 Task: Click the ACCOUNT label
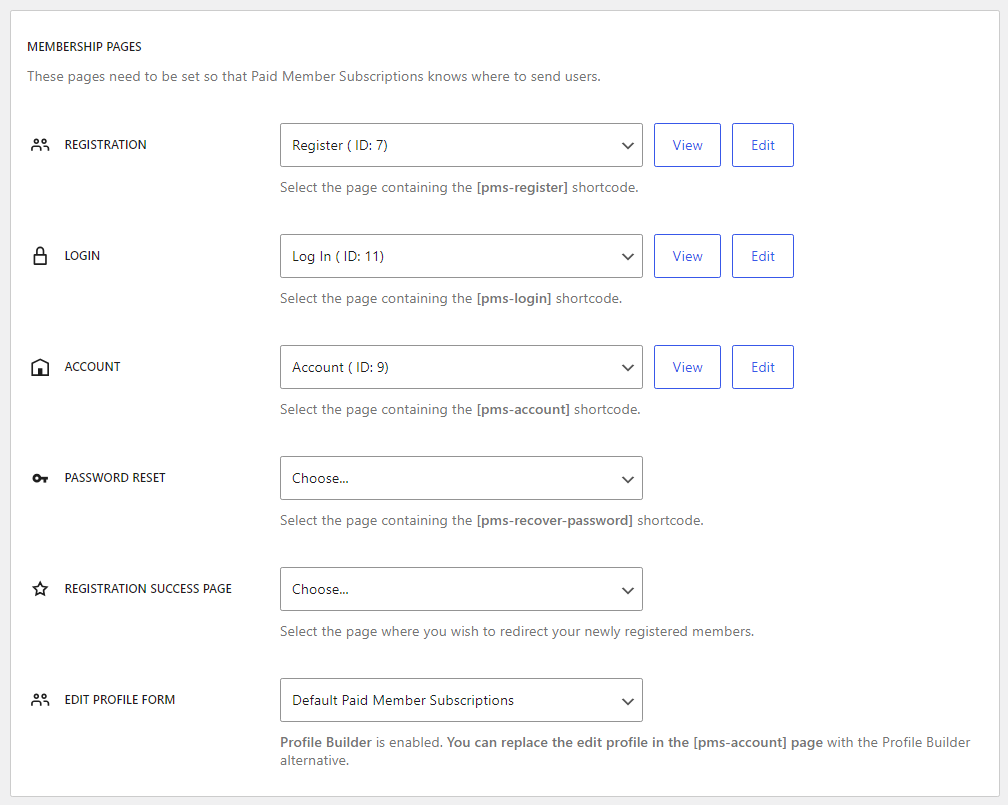pos(93,367)
